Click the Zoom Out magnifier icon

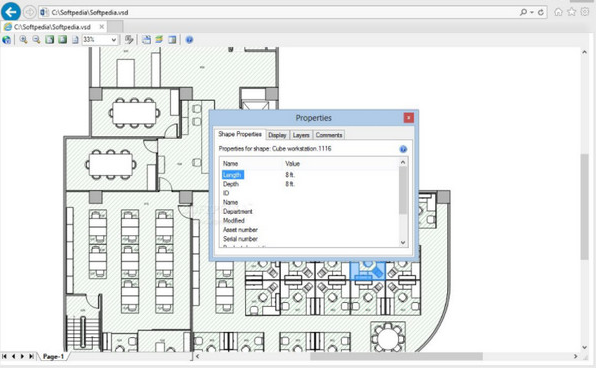36,40
